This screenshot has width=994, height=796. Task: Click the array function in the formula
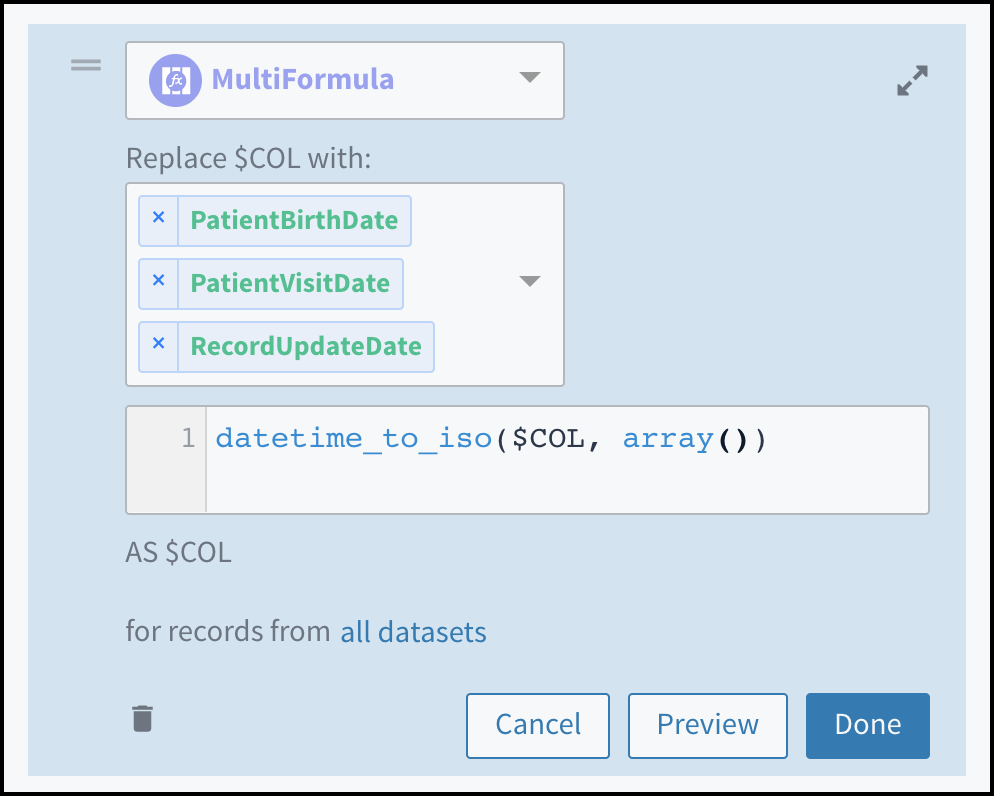(665, 439)
